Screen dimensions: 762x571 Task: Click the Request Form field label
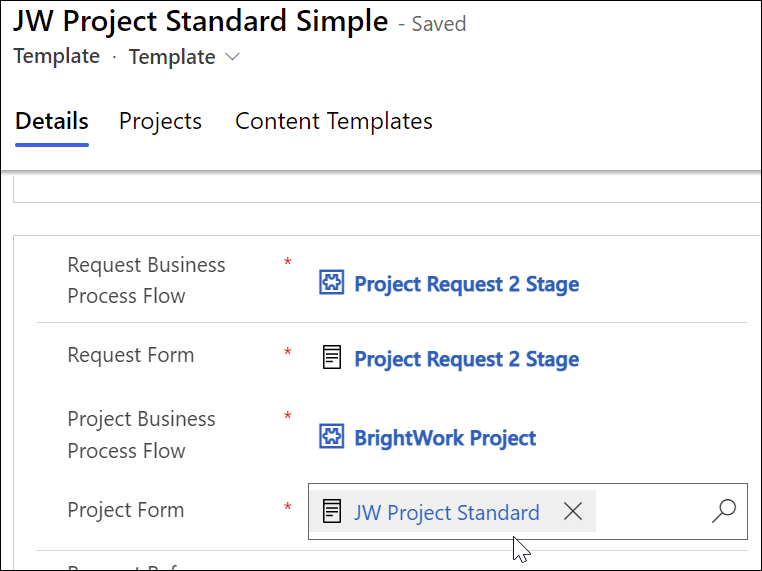[130, 355]
